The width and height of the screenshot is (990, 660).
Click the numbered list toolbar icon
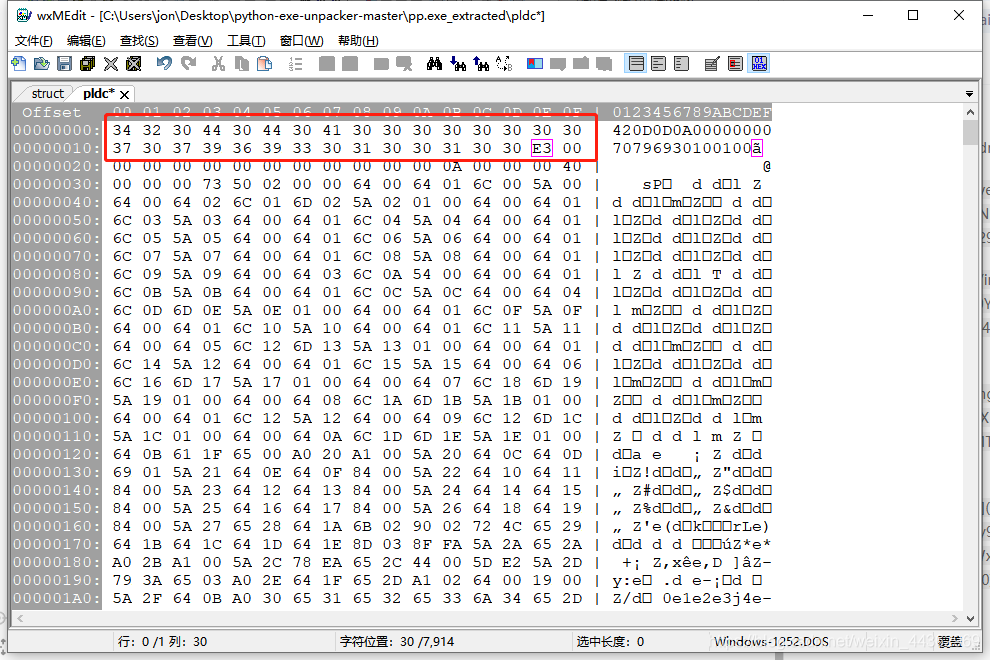(295, 64)
